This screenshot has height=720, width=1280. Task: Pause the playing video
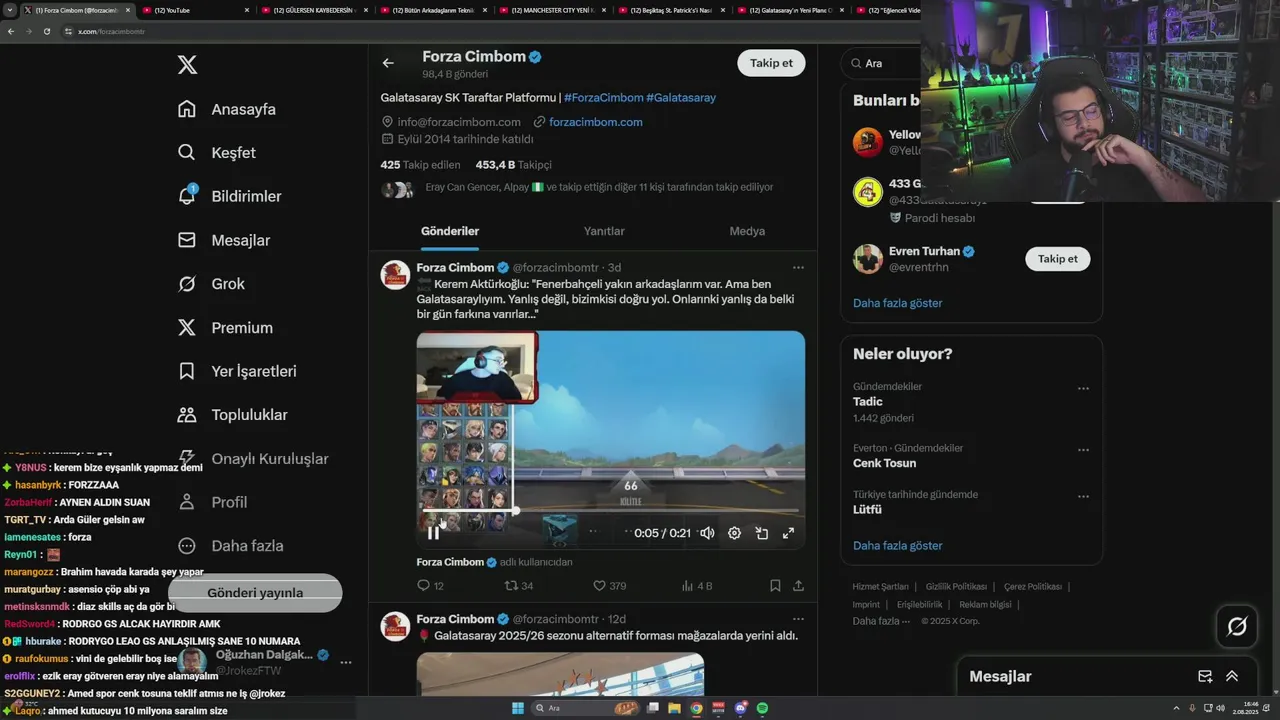(433, 533)
